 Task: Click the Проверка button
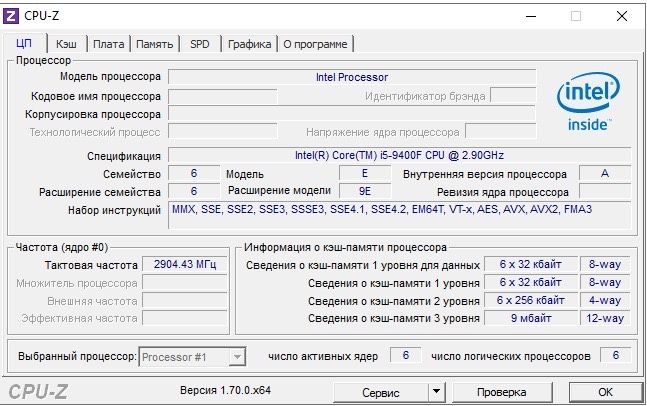(502, 392)
